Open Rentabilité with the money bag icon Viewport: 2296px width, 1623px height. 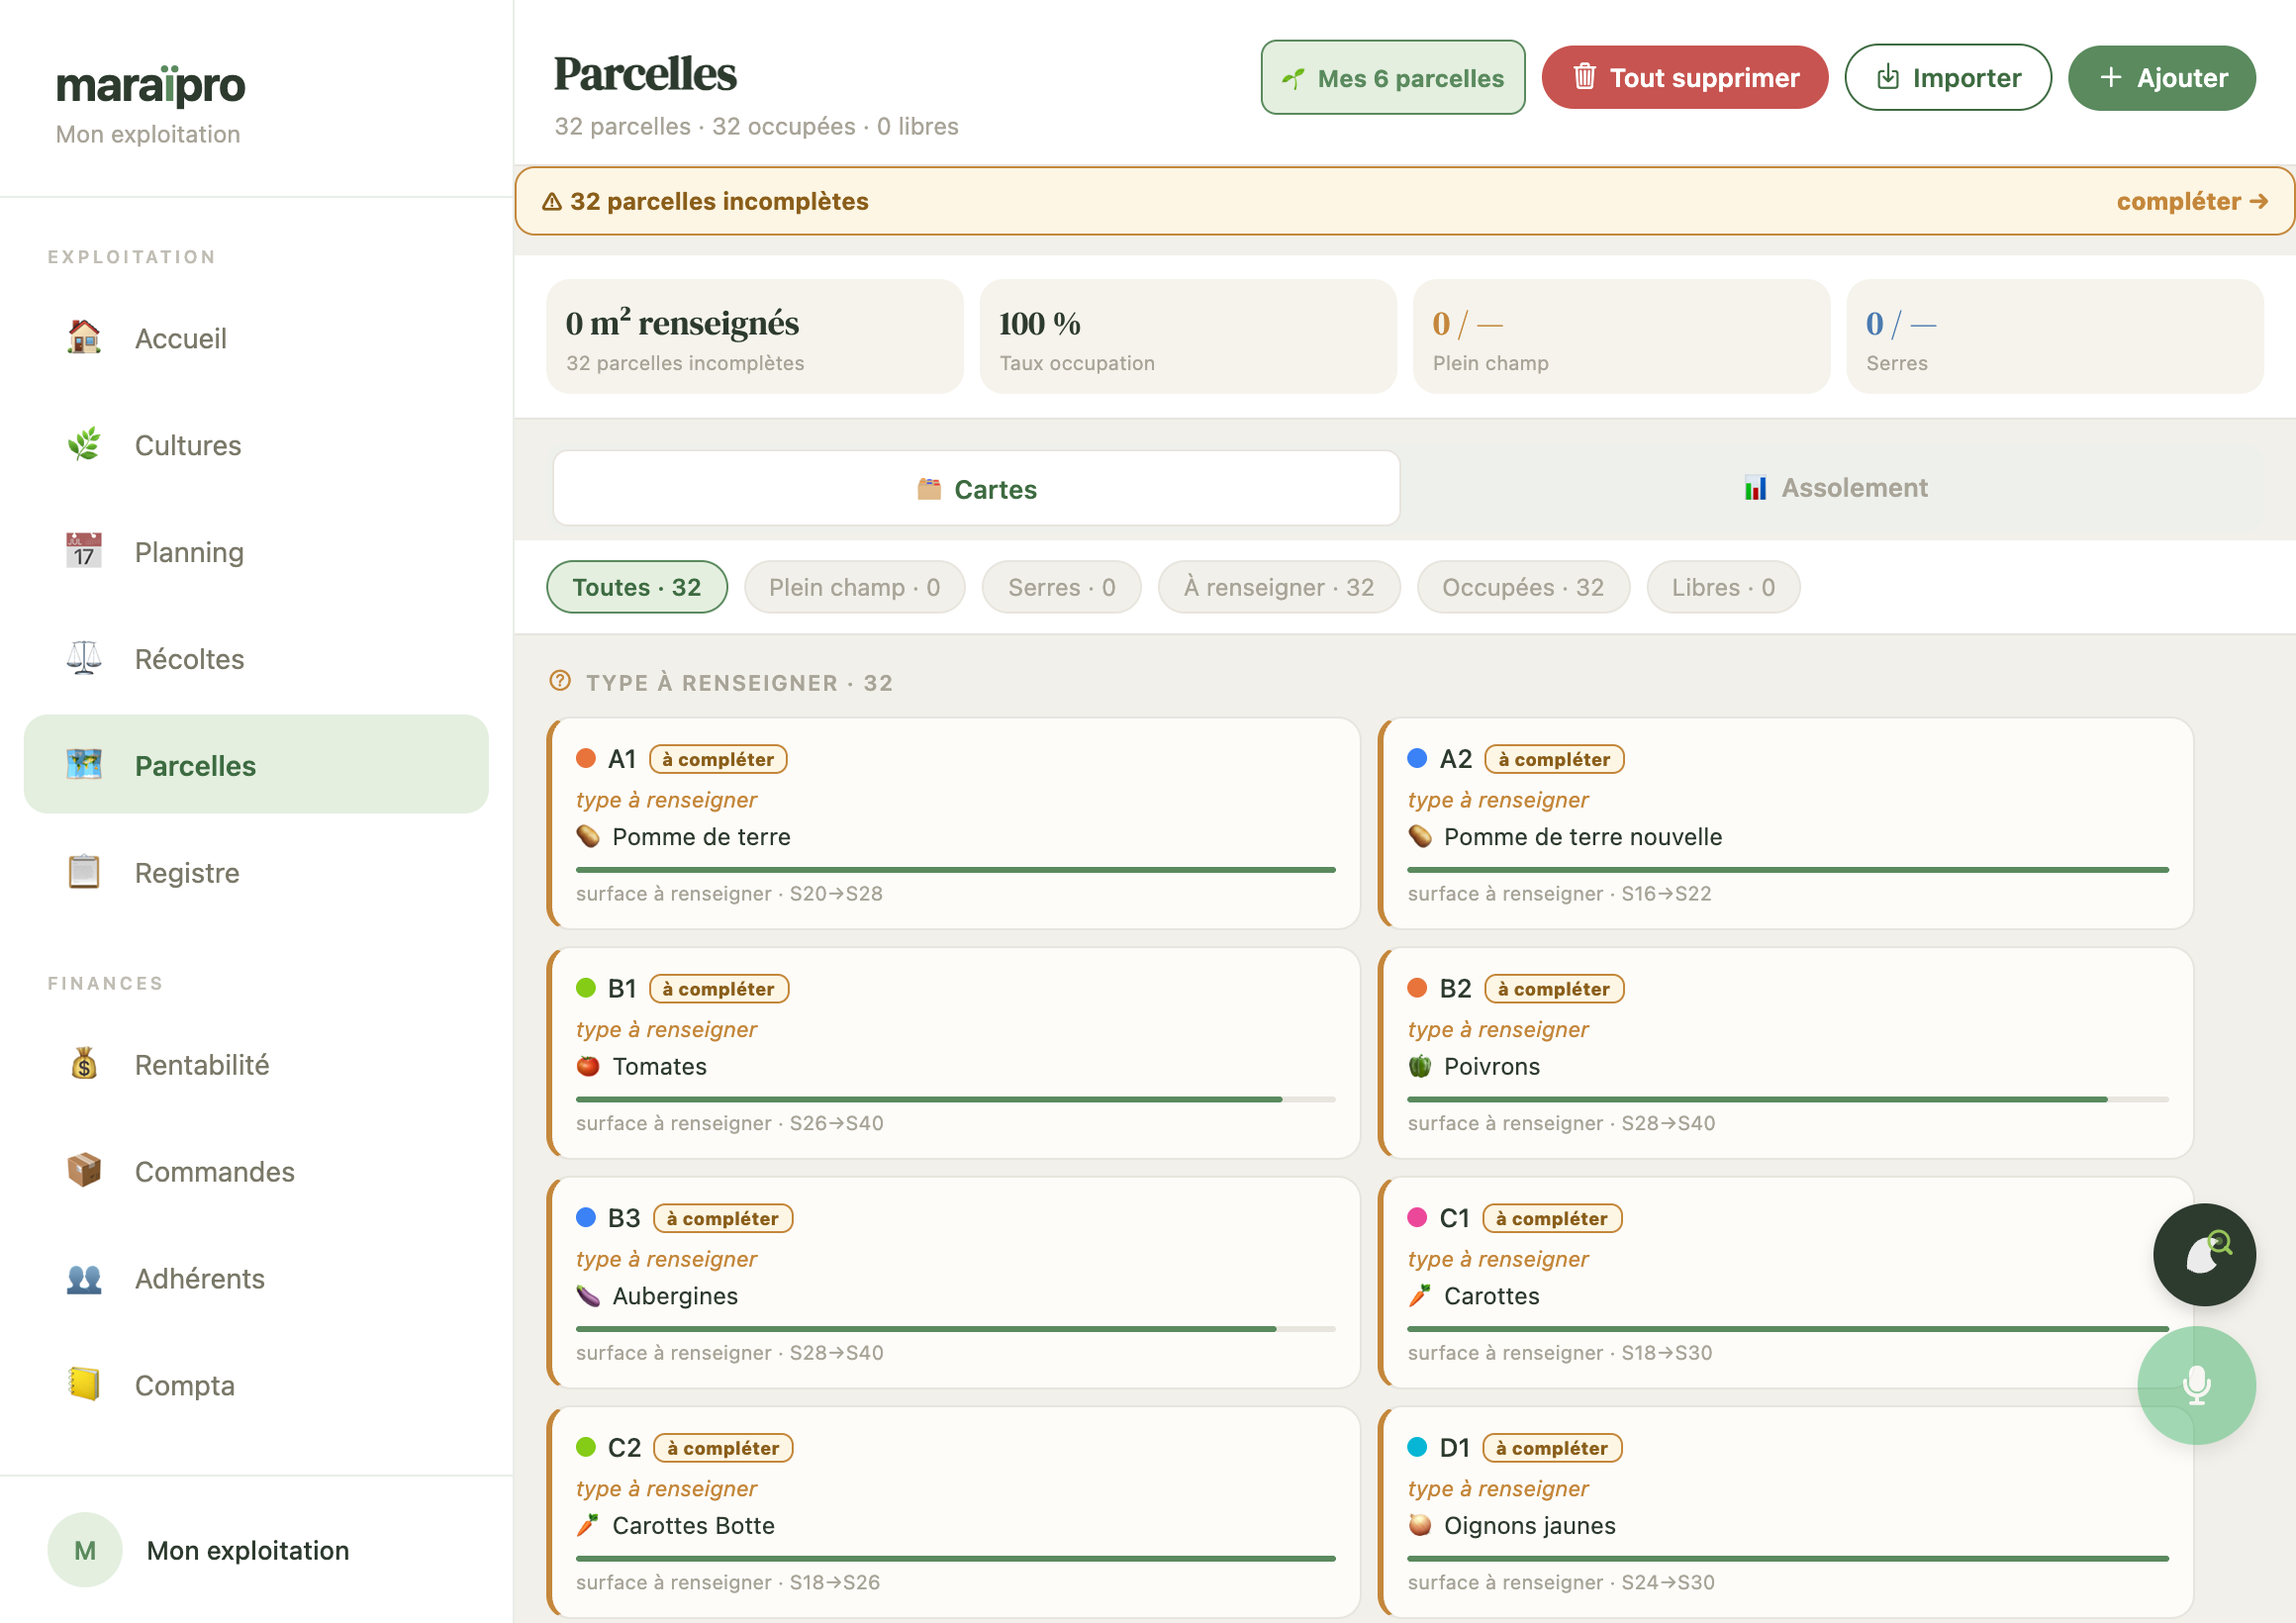84,1064
